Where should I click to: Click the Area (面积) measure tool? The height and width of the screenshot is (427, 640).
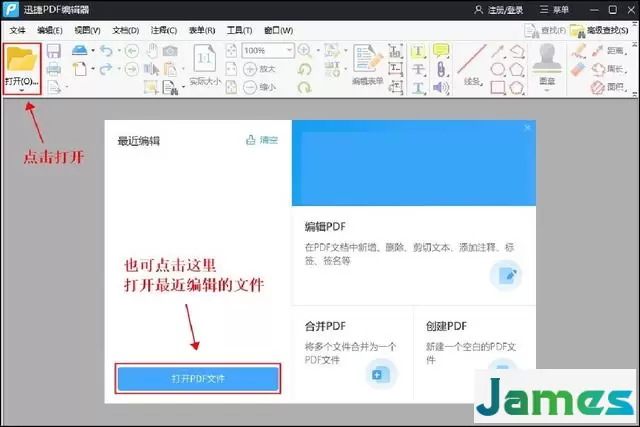tap(607, 87)
